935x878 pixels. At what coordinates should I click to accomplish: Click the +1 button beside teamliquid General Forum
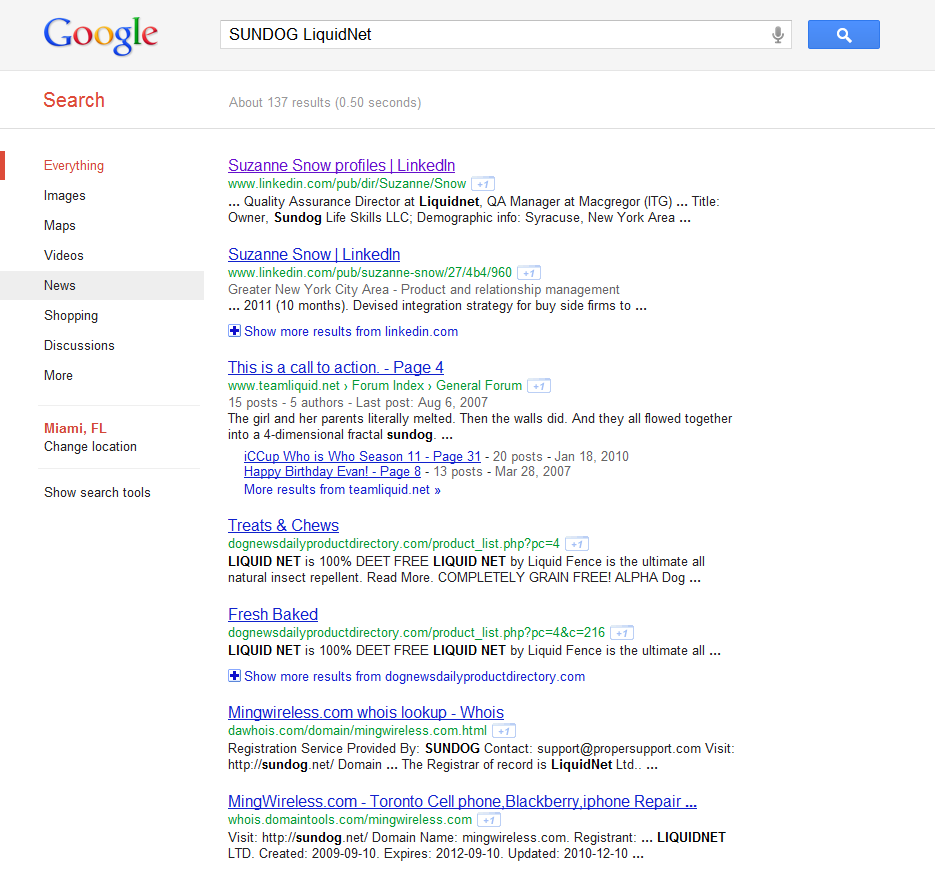tap(539, 386)
